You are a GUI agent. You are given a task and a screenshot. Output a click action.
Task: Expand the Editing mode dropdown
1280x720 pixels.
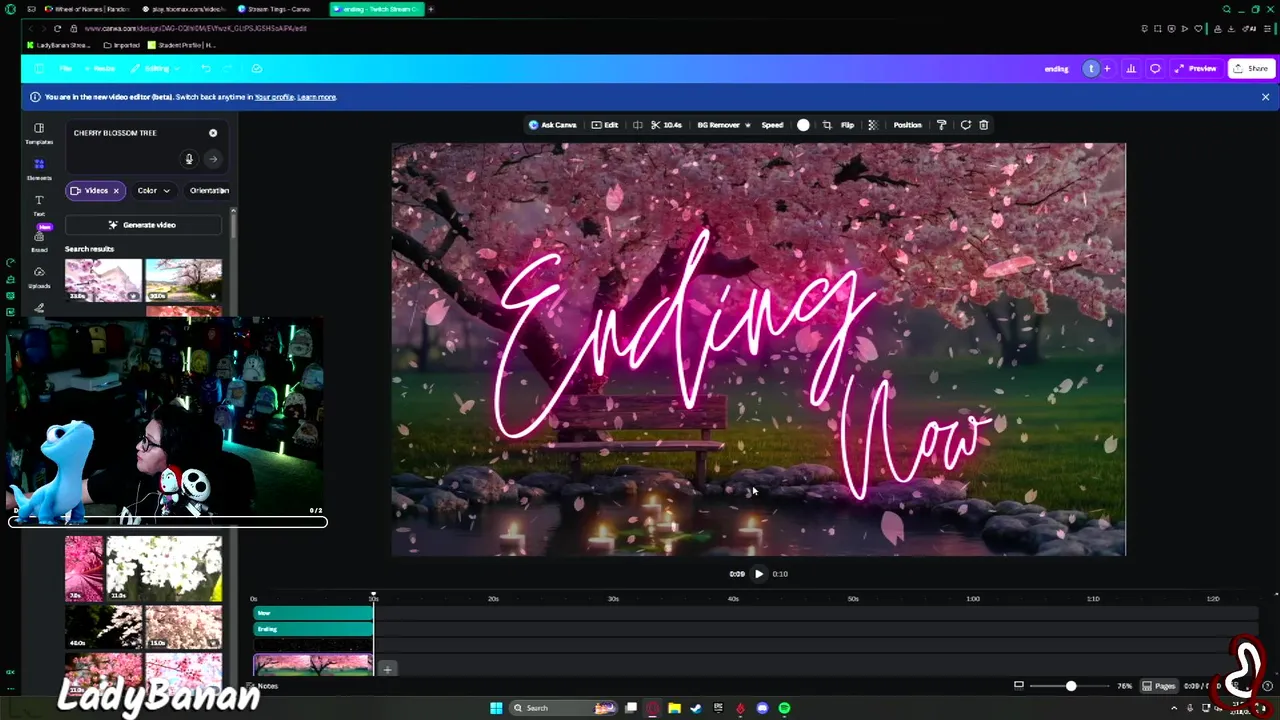[x=156, y=69]
